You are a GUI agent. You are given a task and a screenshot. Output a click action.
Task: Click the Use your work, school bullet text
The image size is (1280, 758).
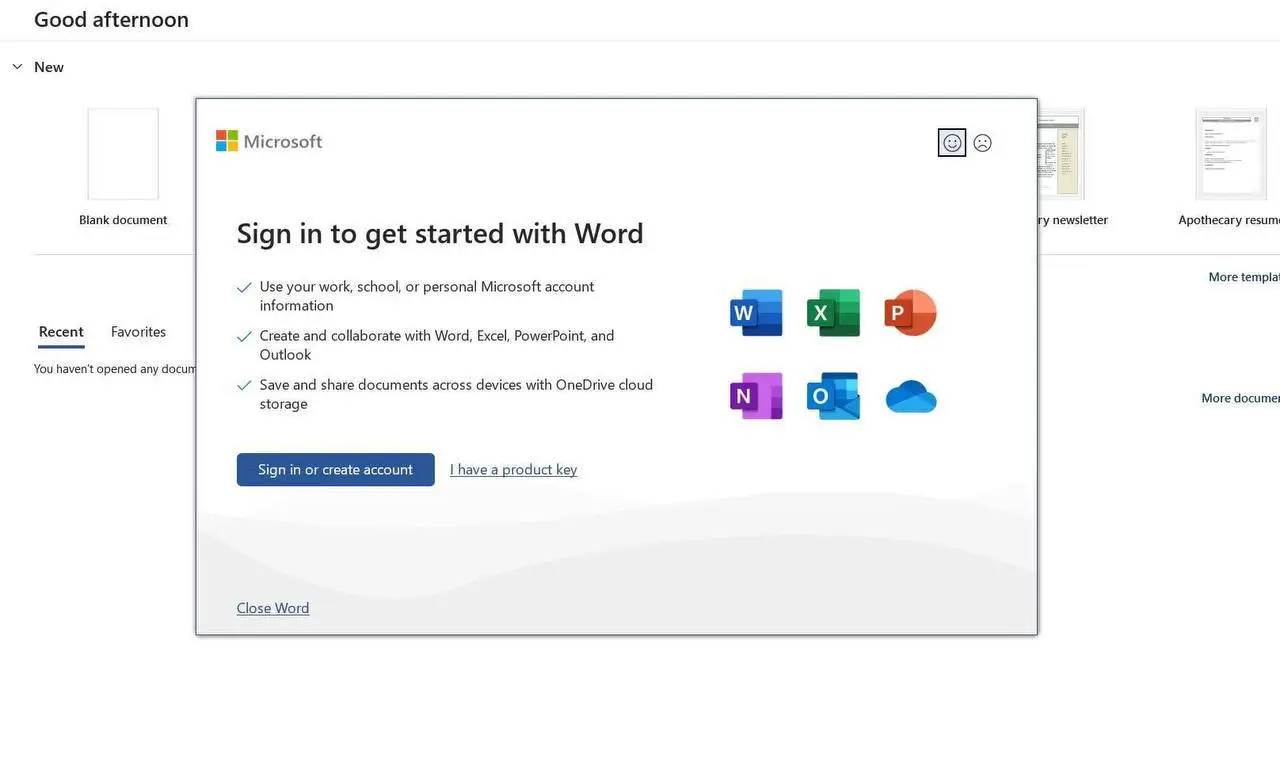point(427,296)
